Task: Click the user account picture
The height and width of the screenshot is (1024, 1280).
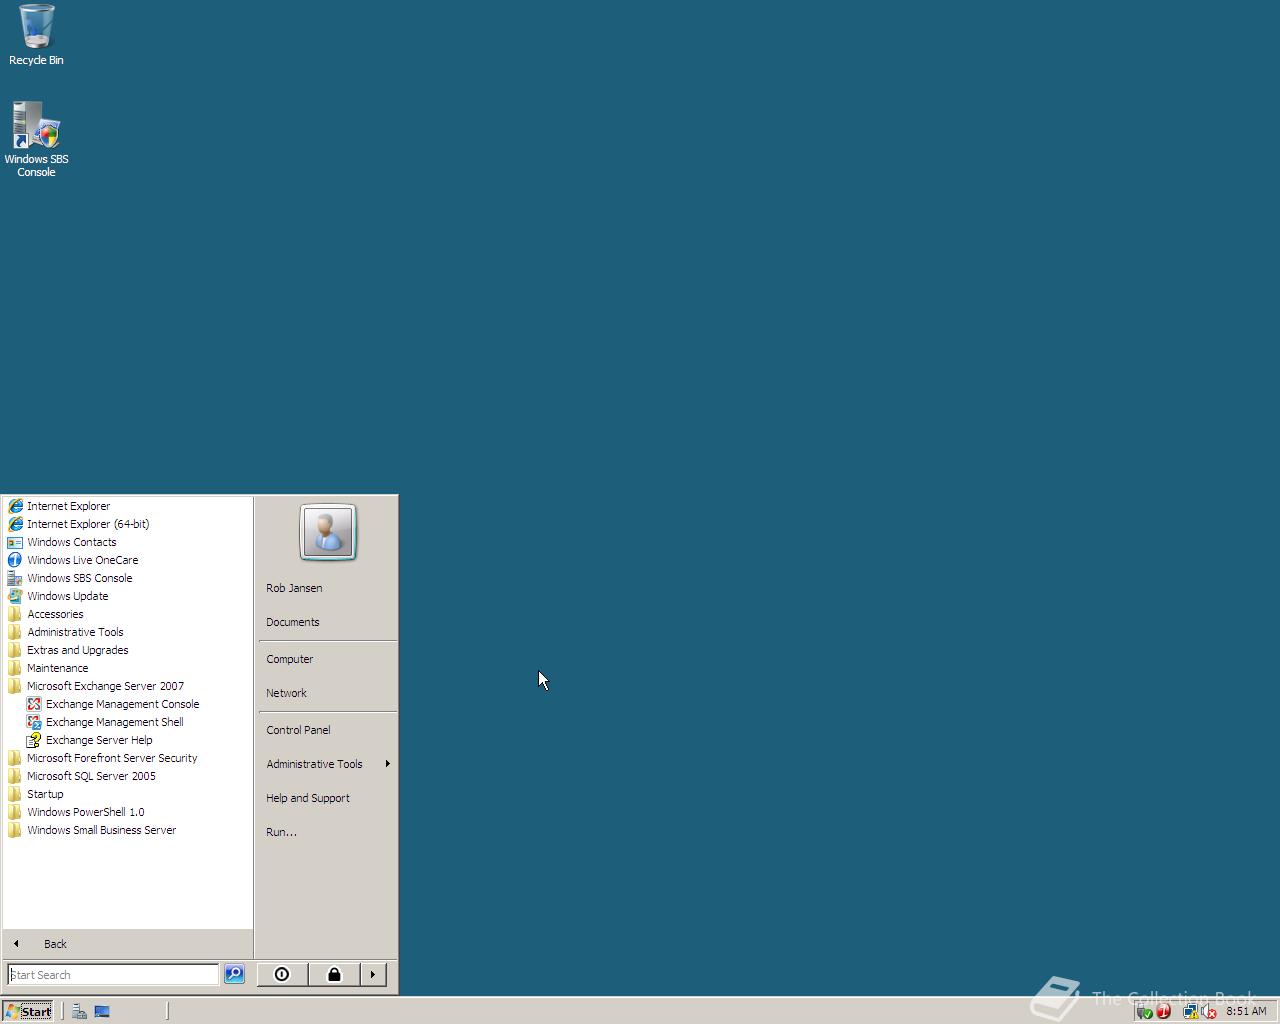Action: [x=328, y=532]
